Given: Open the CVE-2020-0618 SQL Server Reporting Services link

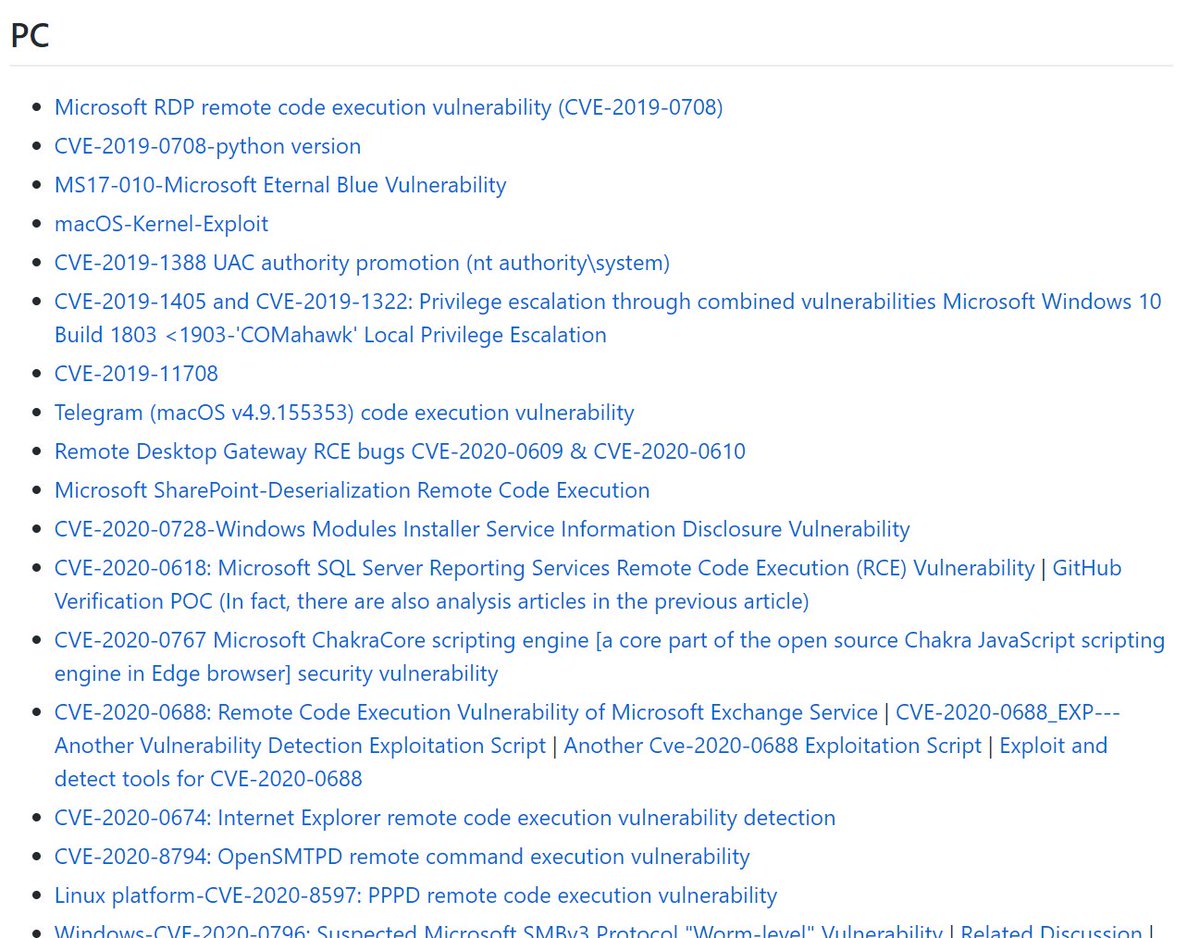Looking at the screenshot, I should (x=544, y=568).
